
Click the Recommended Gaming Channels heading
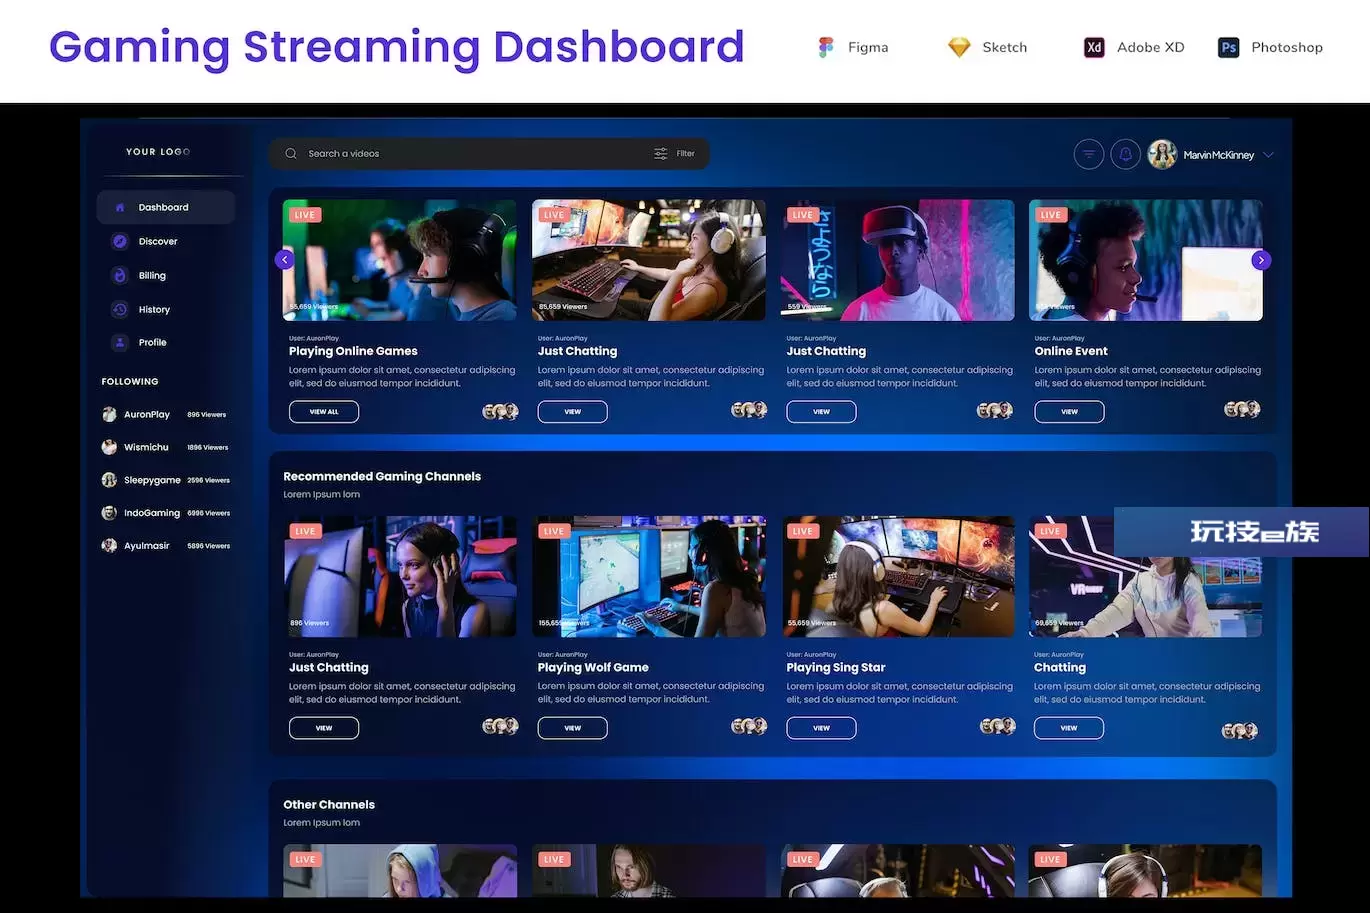coord(382,476)
